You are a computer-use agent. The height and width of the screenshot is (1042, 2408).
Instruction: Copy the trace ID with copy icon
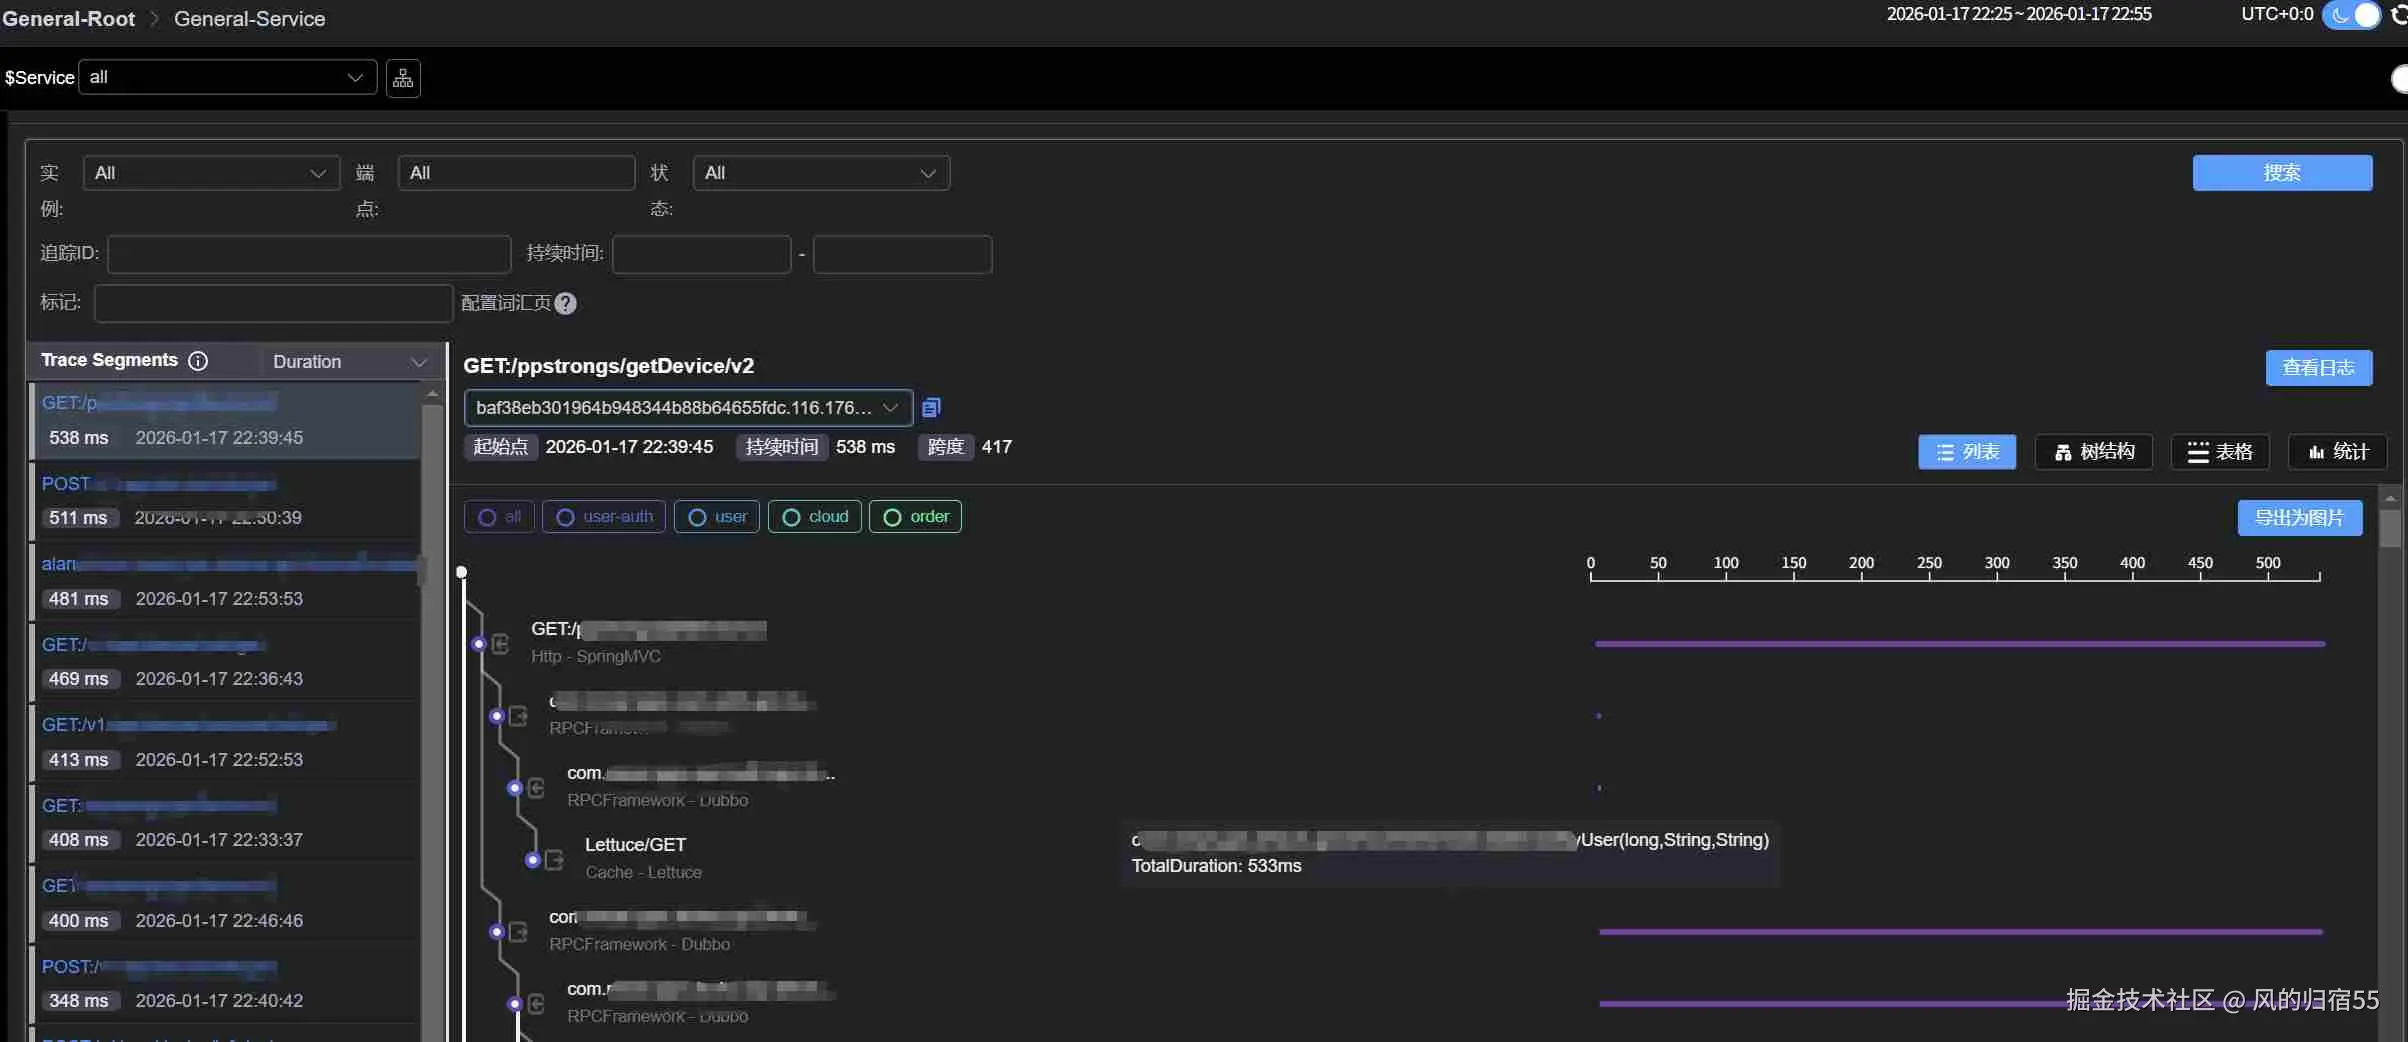(931, 408)
